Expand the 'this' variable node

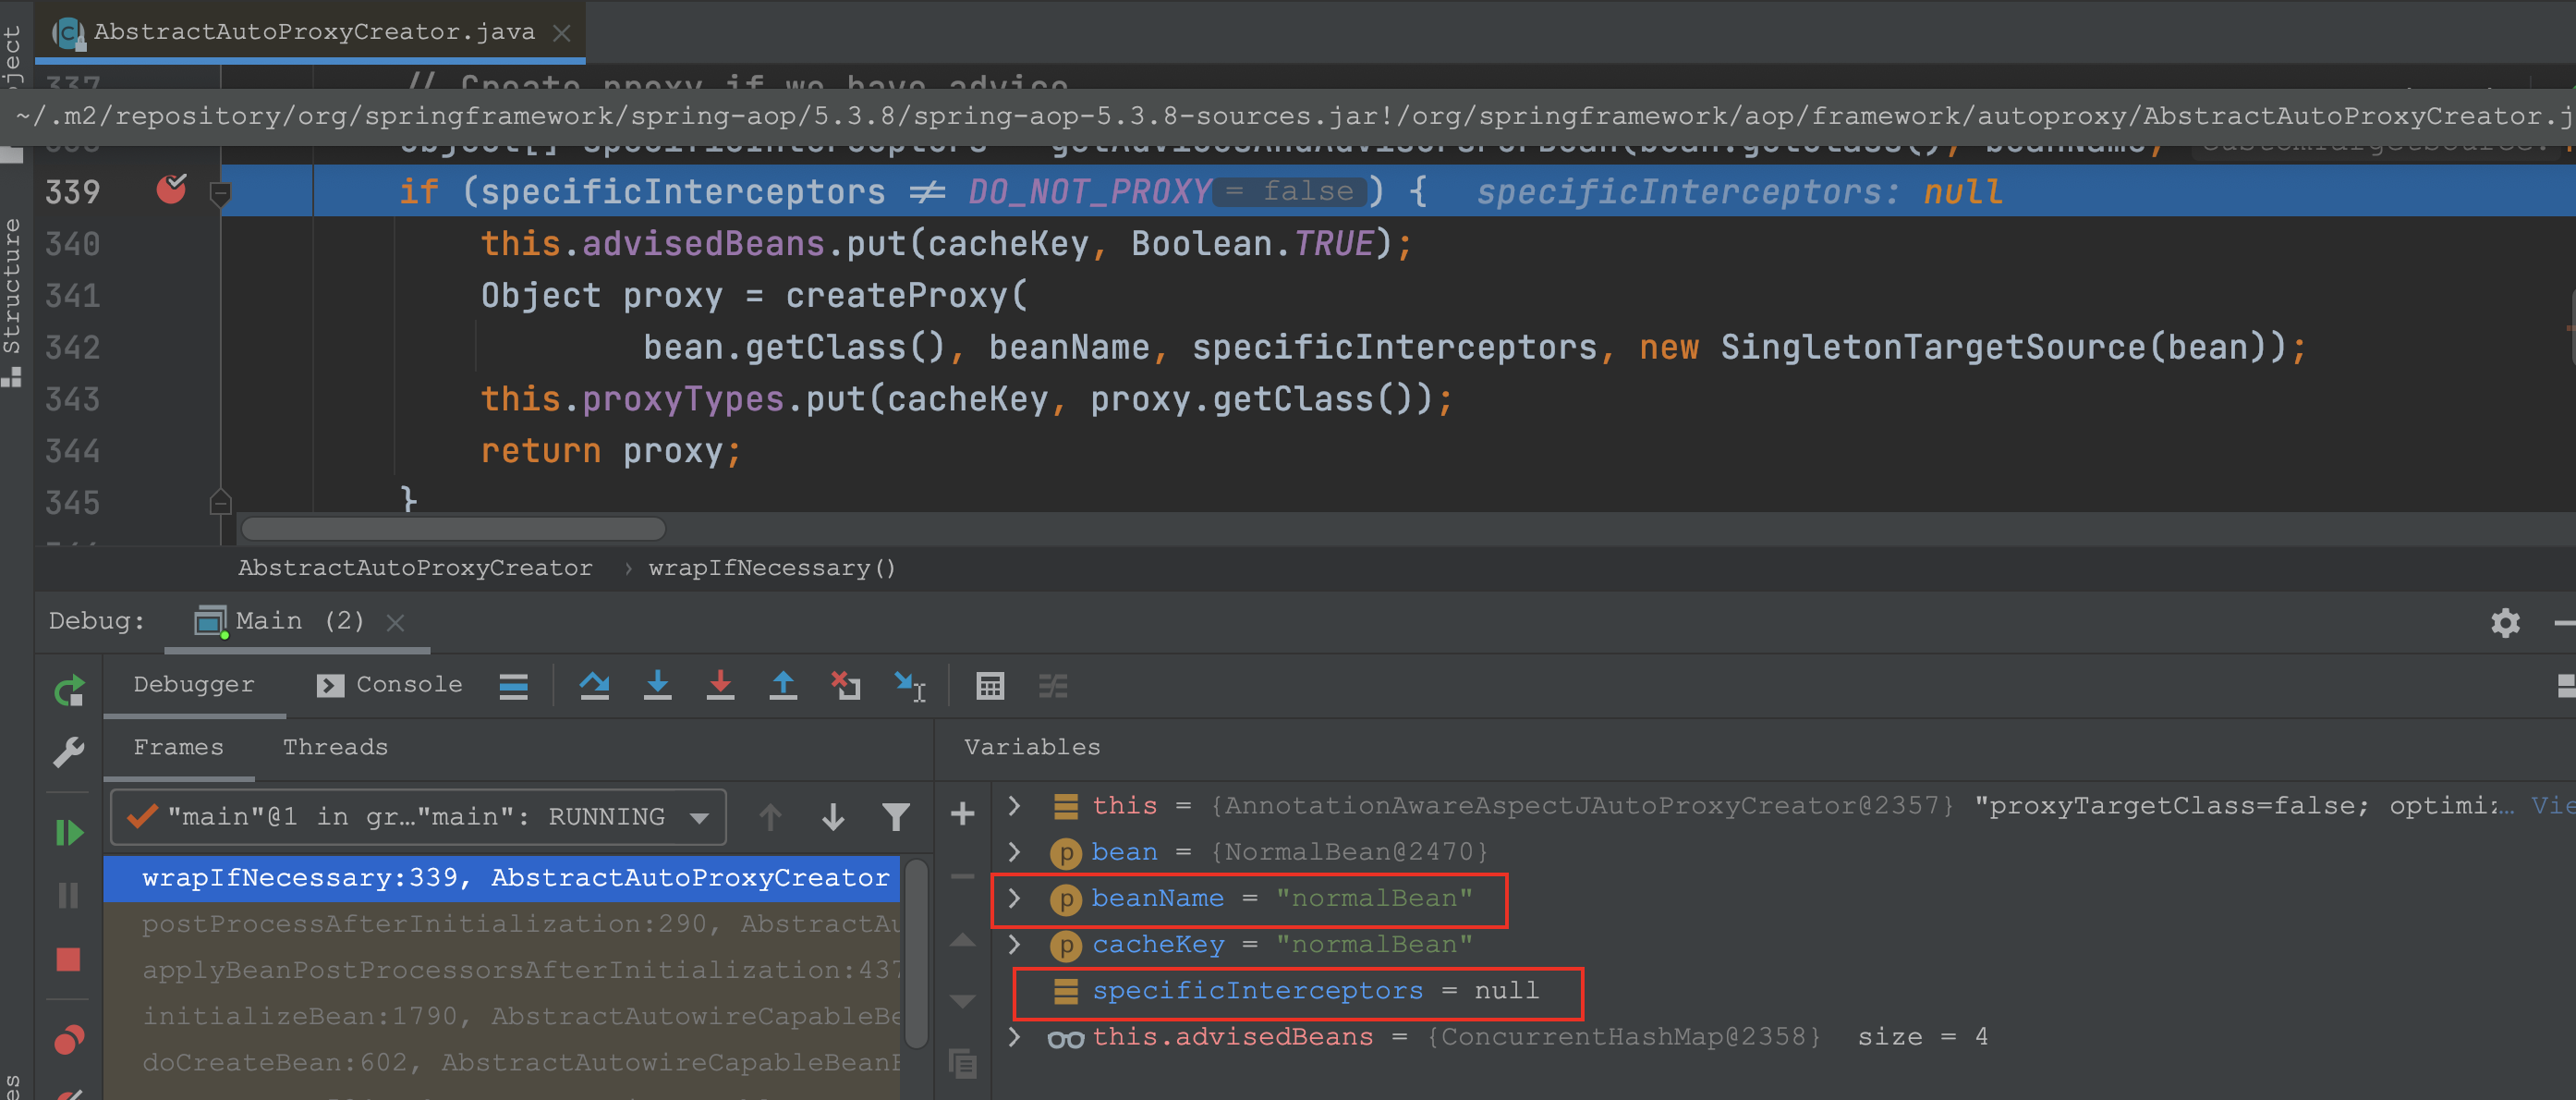click(1014, 805)
